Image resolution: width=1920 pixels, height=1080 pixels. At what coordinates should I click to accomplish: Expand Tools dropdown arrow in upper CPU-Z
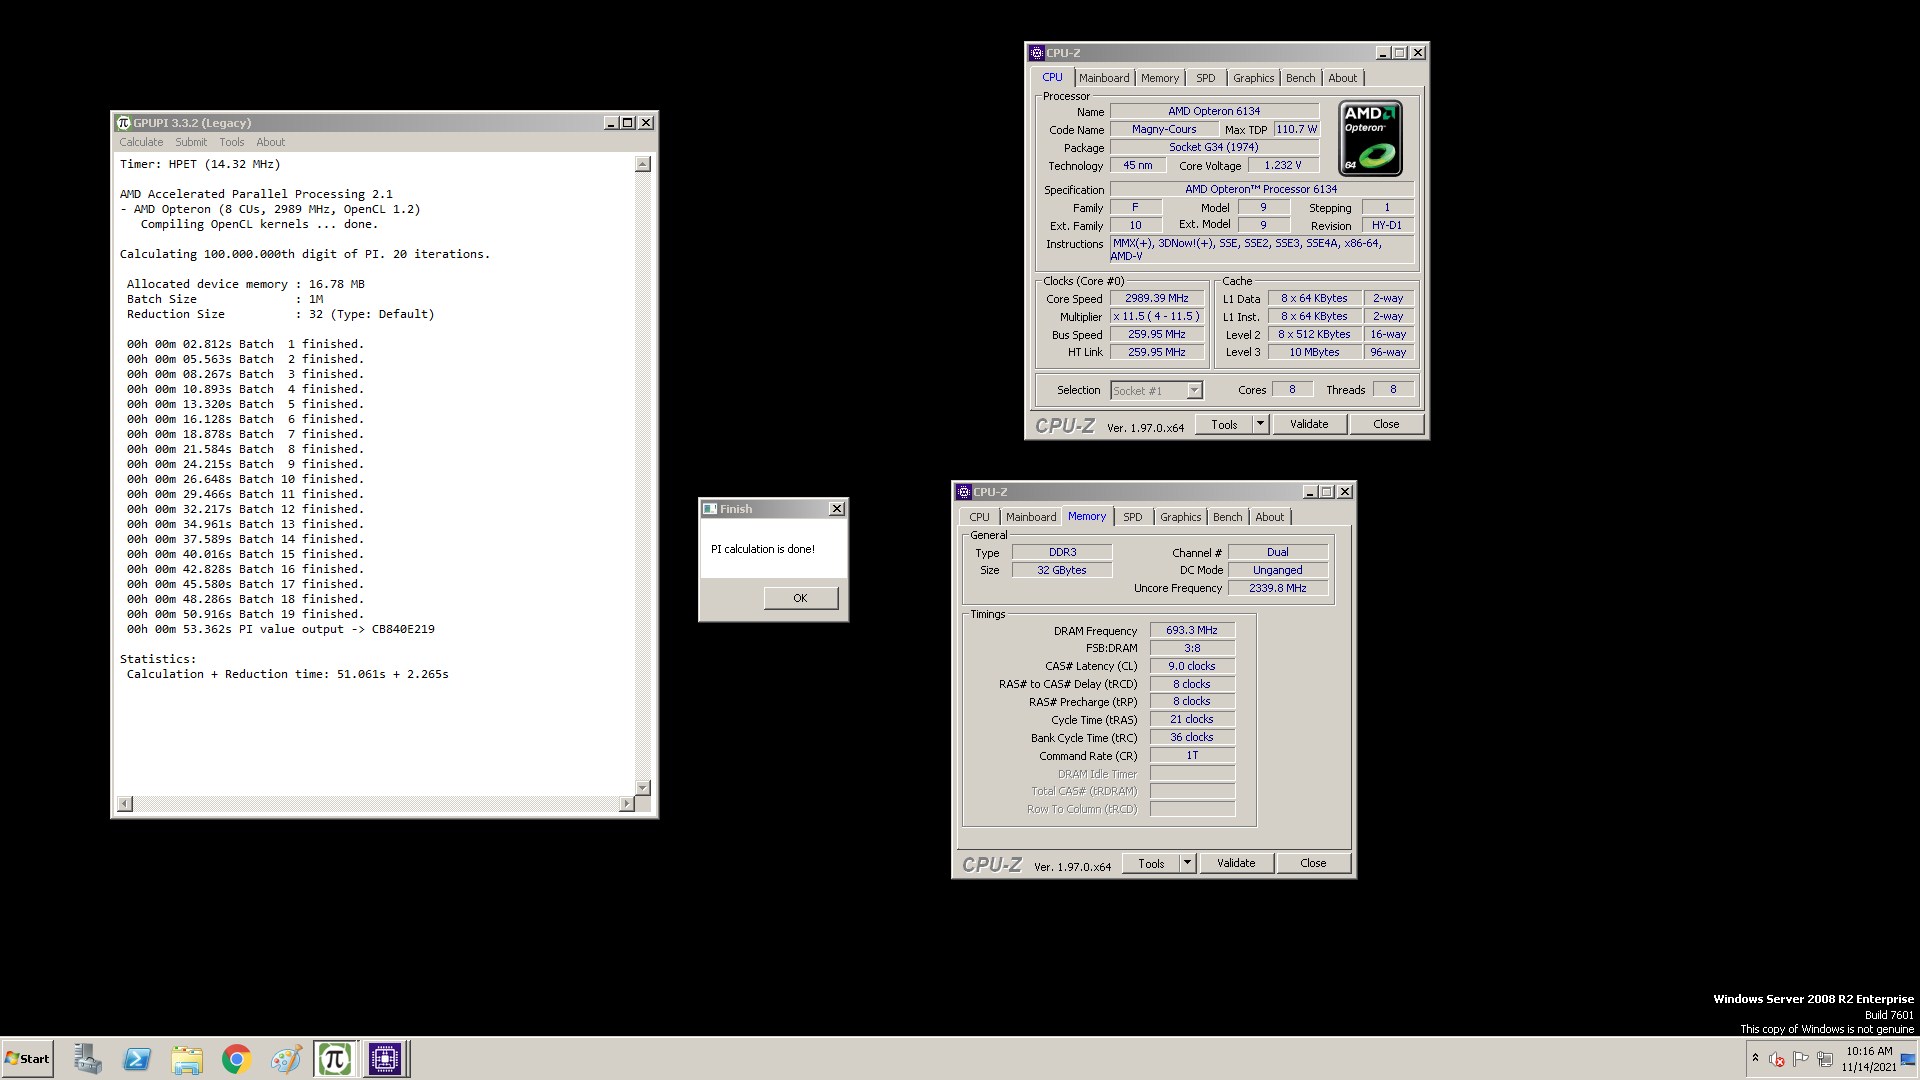tap(1260, 425)
